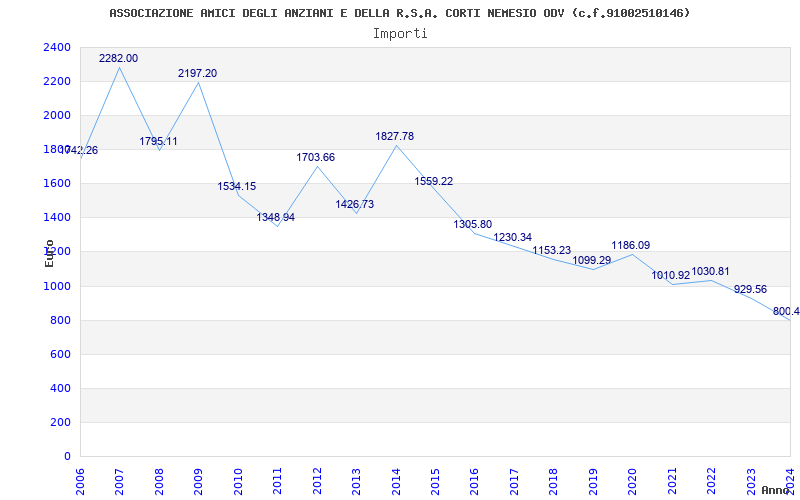Click the 1426.73 data label
The width and height of the screenshot is (800, 500).
[355, 205]
